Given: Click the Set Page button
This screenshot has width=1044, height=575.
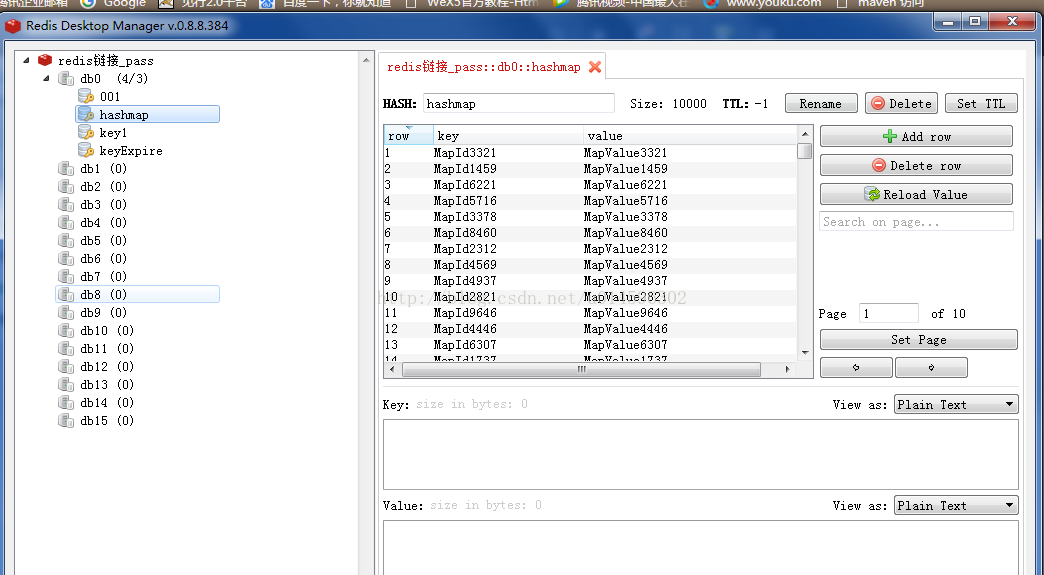Looking at the screenshot, I should tap(919, 340).
